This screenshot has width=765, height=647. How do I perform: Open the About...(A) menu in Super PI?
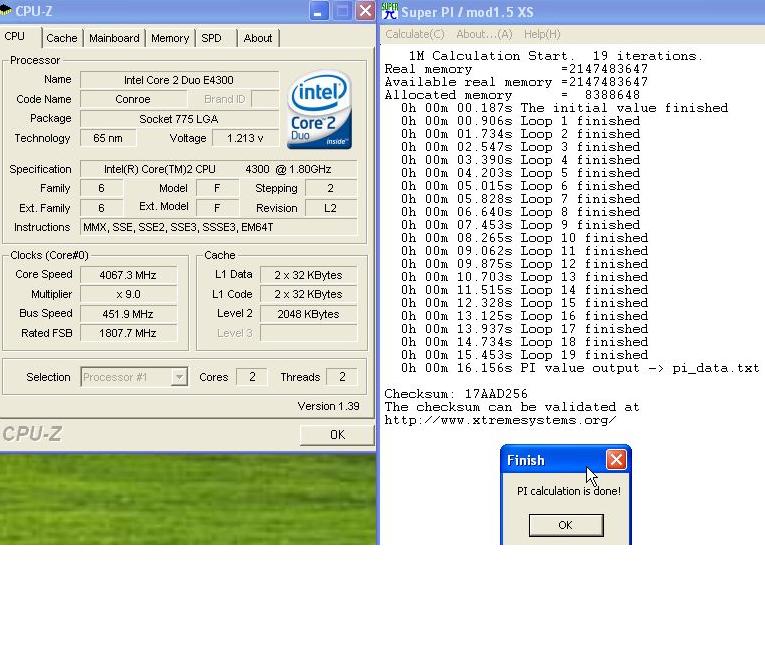[x=484, y=34]
